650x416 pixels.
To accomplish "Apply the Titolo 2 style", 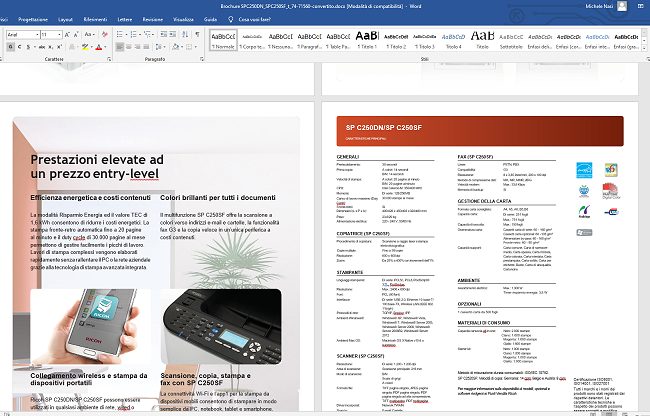I will (x=396, y=40).
